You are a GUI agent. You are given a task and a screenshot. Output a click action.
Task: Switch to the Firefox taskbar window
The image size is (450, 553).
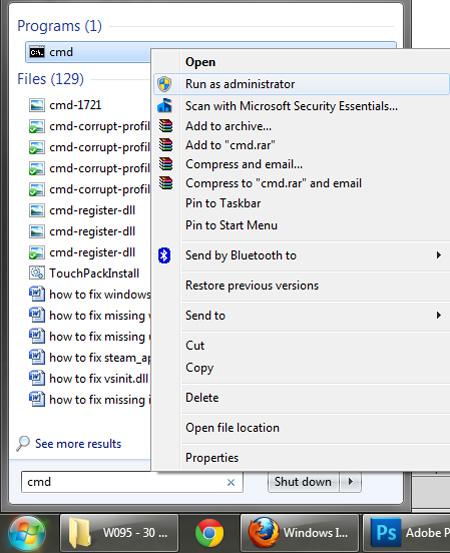(x=299, y=533)
